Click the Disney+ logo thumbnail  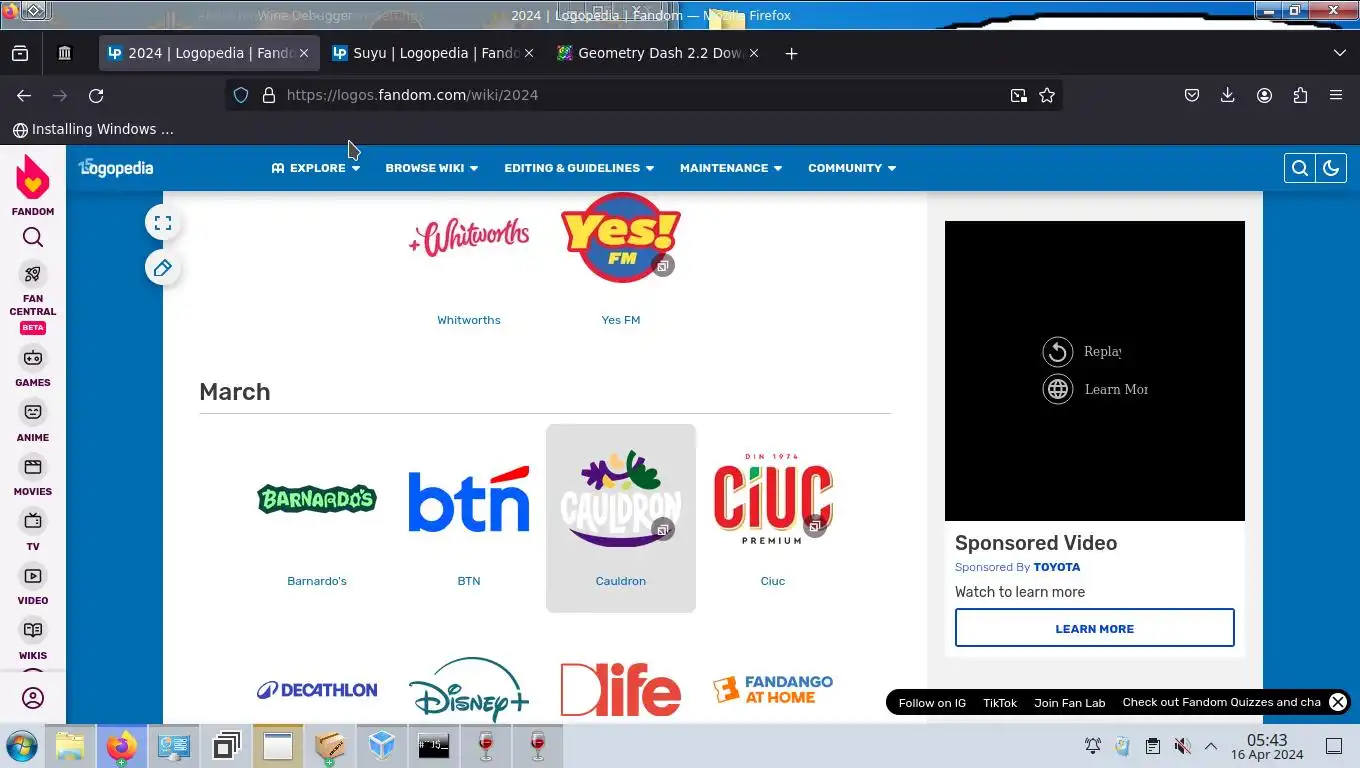click(x=469, y=689)
